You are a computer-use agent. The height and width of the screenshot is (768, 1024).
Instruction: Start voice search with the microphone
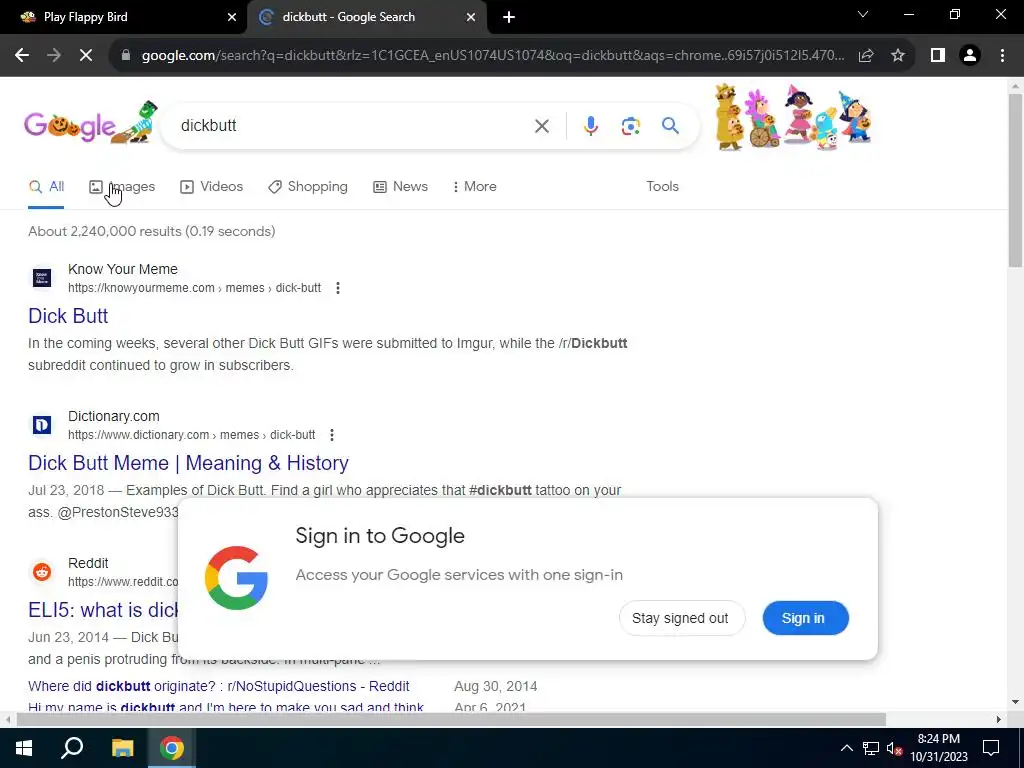[590, 125]
